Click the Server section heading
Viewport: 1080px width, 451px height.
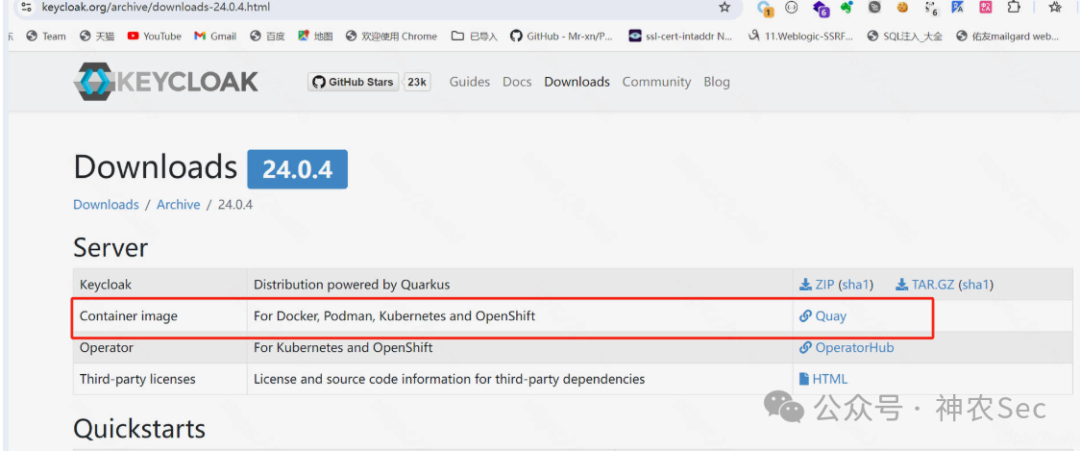point(110,247)
